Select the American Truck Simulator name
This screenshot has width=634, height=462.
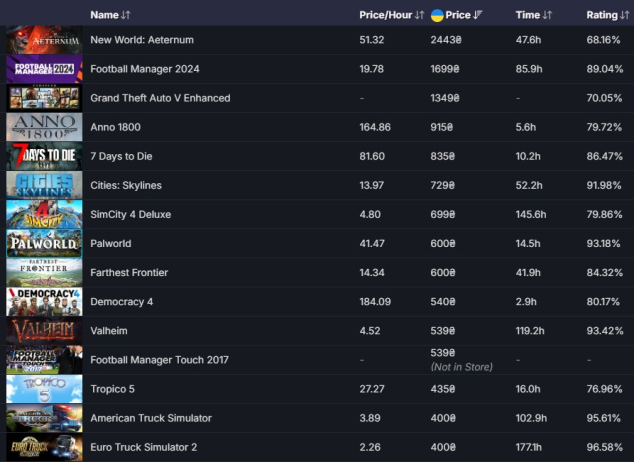tap(151, 418)
